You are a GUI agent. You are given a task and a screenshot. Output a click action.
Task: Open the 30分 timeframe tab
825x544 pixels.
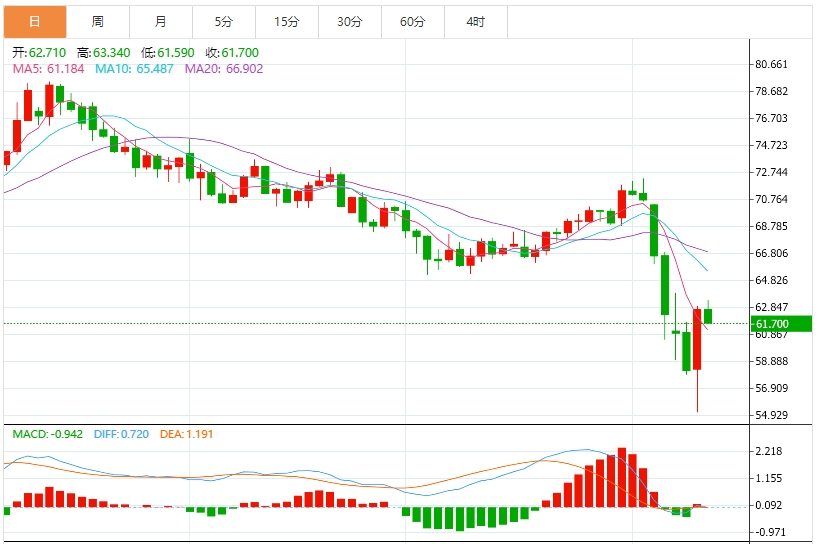[350, 22]
